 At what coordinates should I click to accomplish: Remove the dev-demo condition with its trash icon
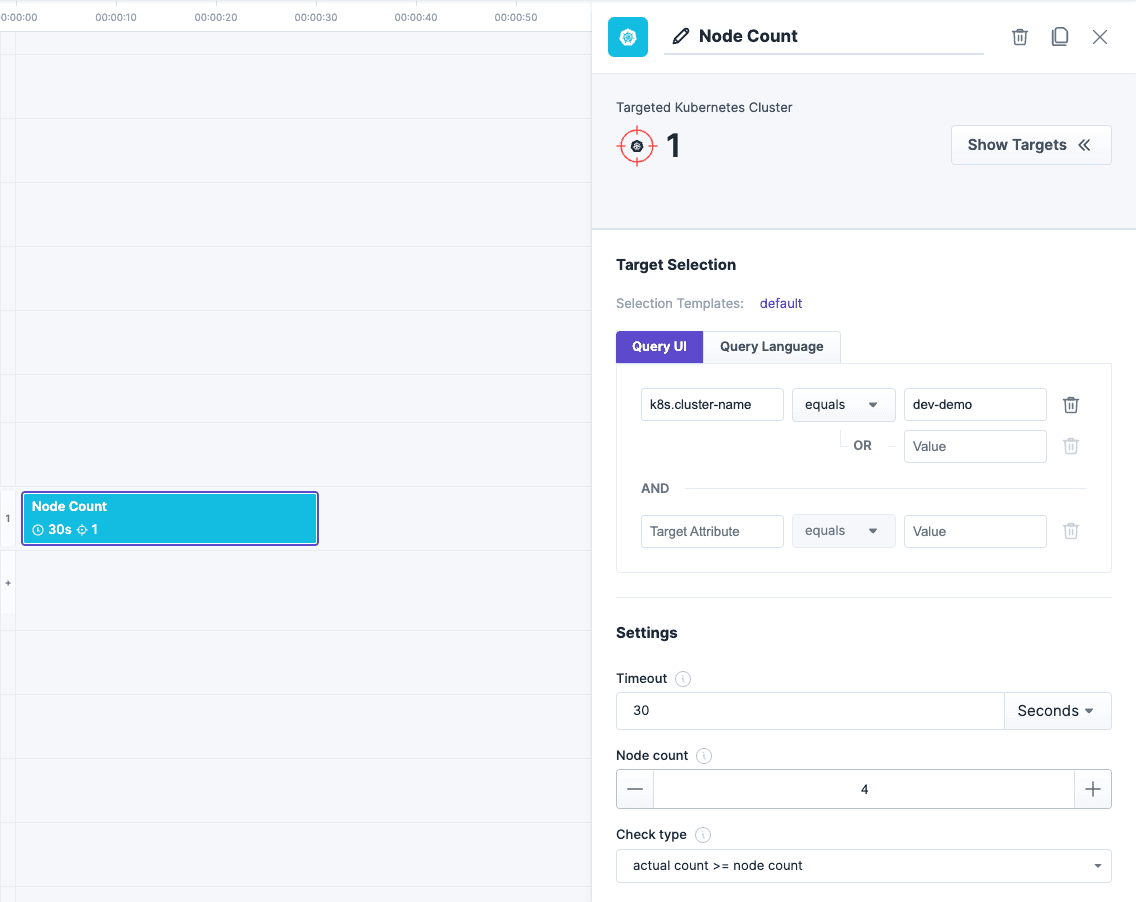click(x=1070, y=404)
